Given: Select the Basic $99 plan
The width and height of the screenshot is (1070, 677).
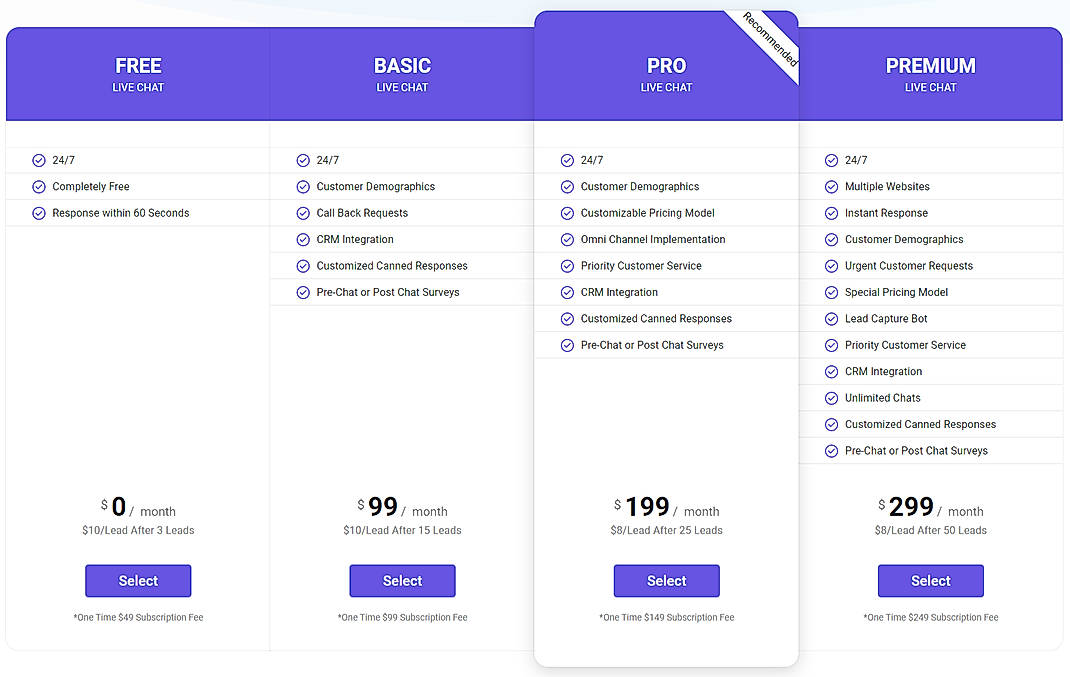Looking at the screenshot, I should [402, 581].
